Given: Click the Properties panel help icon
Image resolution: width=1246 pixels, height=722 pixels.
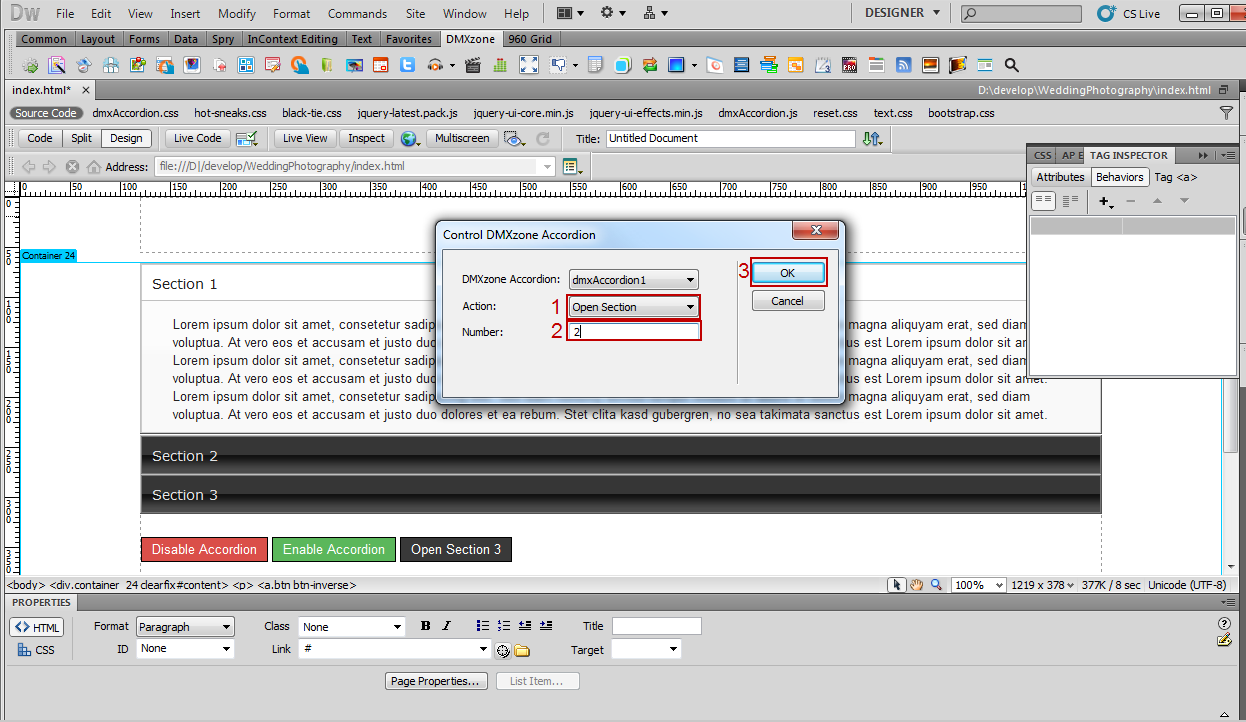Looking at the screenshot, I should point(1225,623).
